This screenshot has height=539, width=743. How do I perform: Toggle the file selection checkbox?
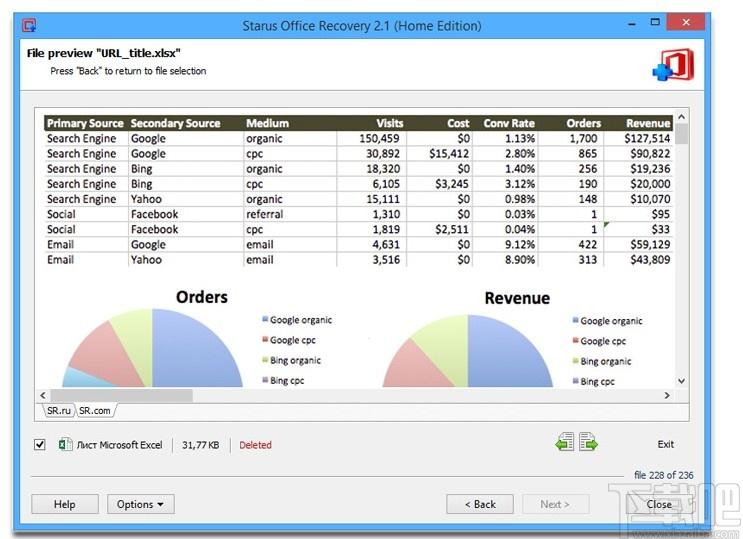tap(40, 445)
